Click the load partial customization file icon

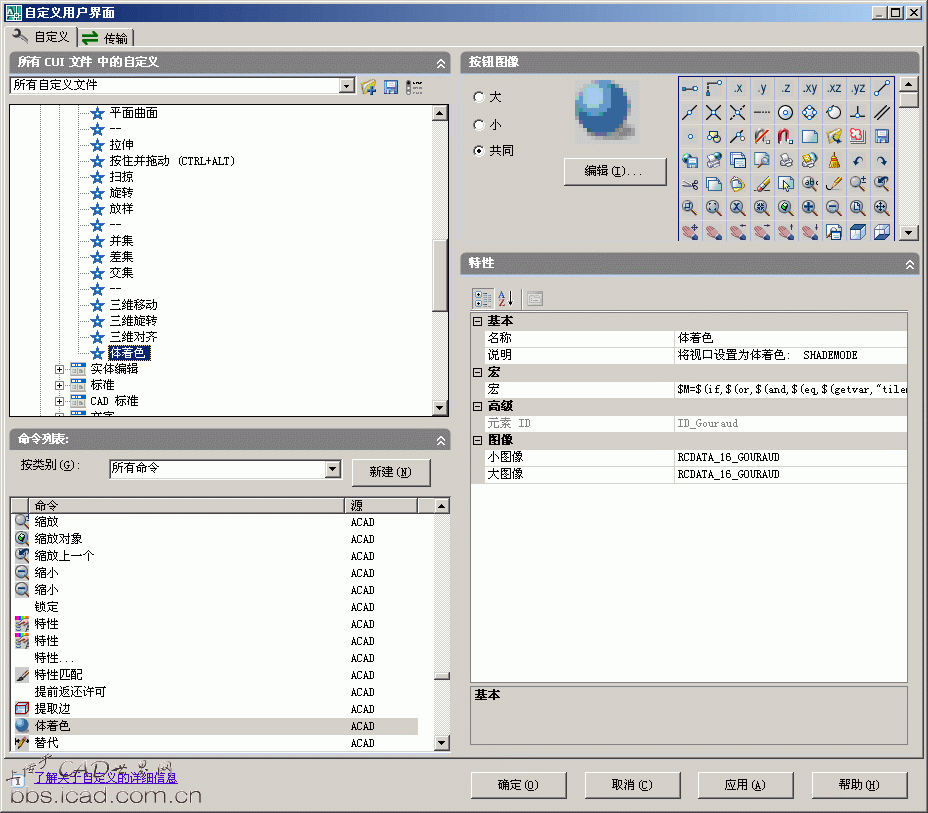coord(369,87)
